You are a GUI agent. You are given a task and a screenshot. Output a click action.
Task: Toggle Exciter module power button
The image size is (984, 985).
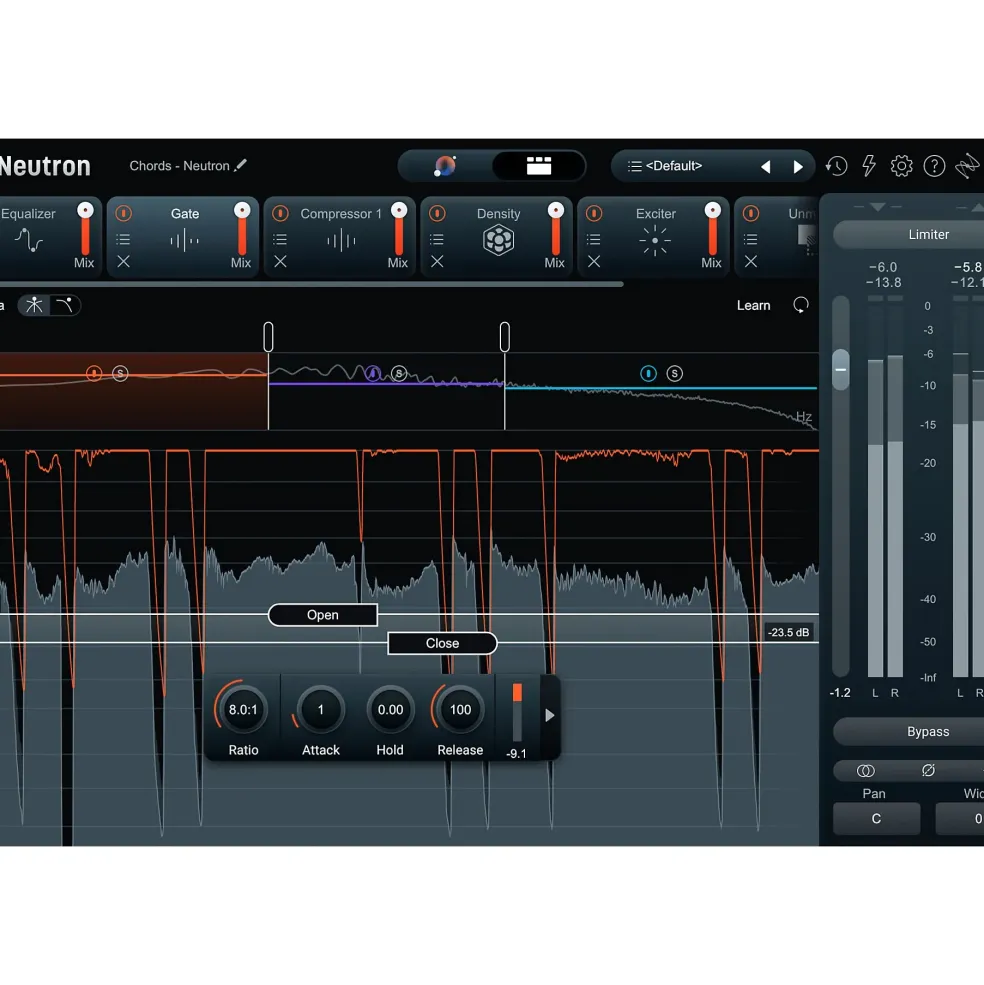pos(594,214)
